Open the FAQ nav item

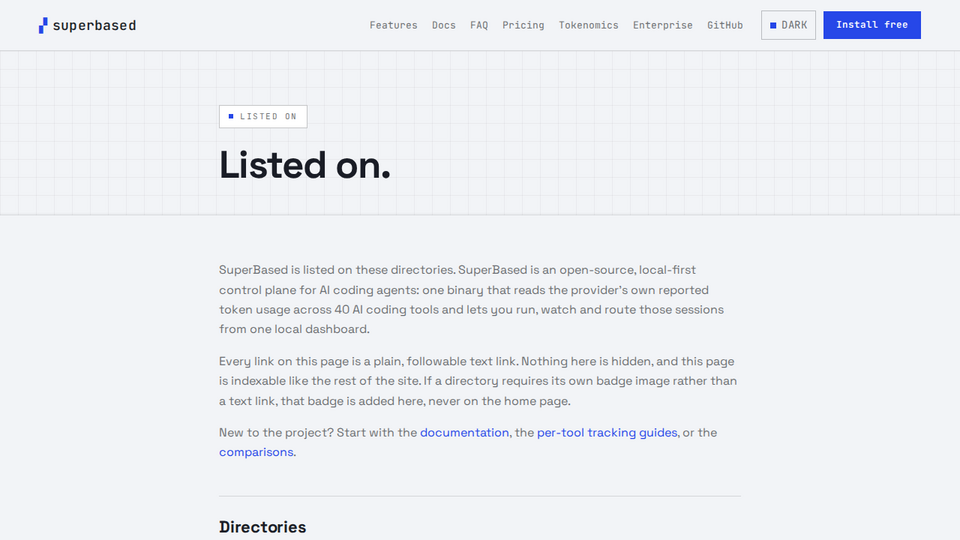tap(479, 25)
